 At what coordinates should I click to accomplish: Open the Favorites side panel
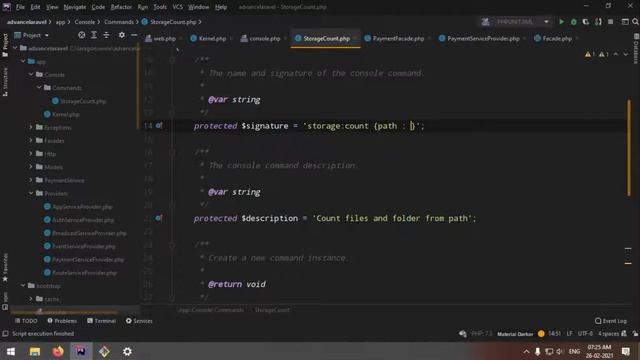[5, 267]
